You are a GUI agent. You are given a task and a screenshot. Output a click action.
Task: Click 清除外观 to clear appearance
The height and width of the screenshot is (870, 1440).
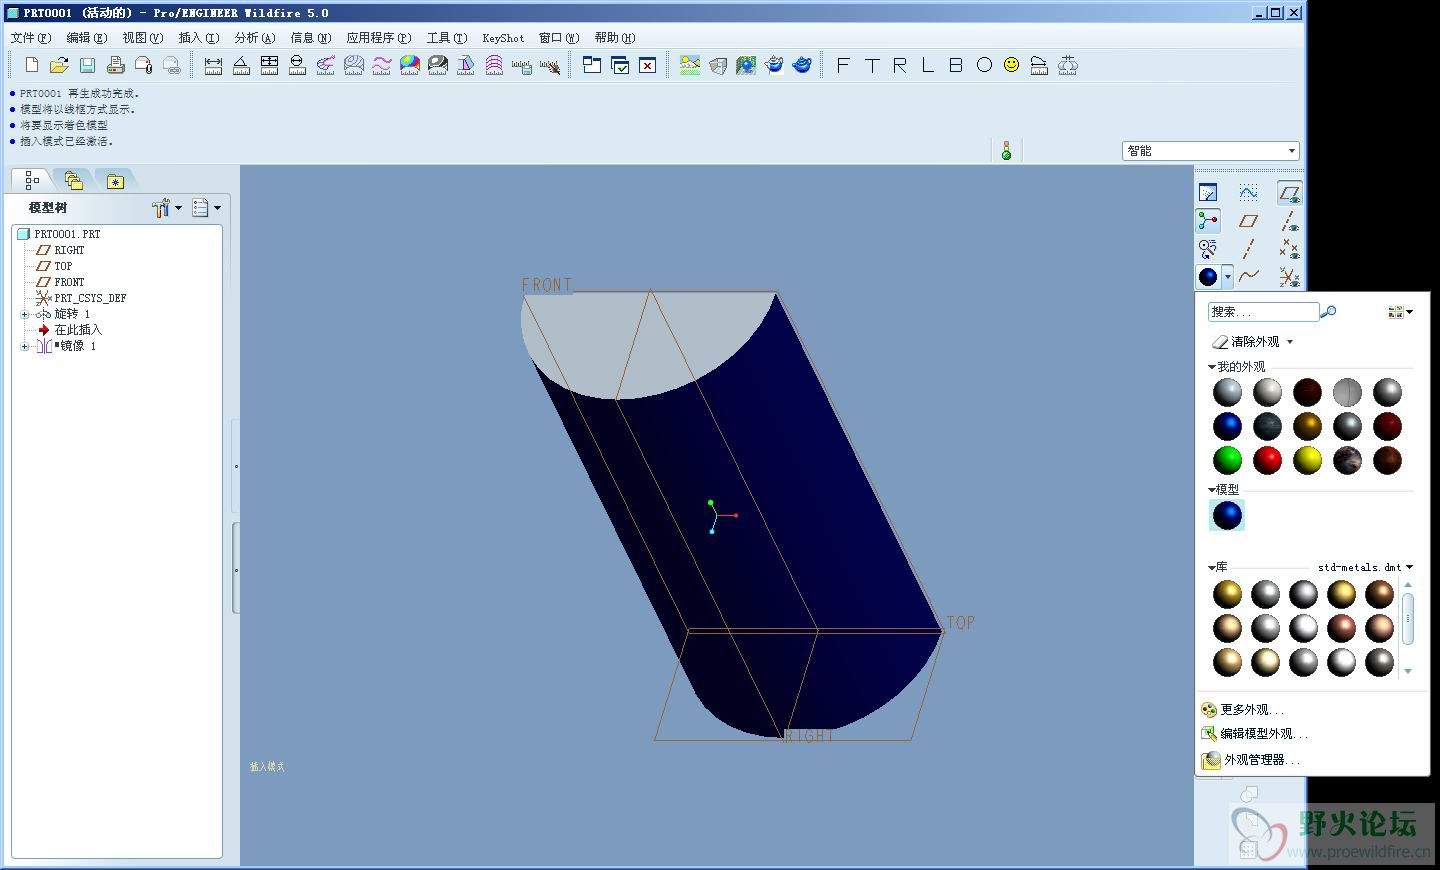tap(1246, 342)
